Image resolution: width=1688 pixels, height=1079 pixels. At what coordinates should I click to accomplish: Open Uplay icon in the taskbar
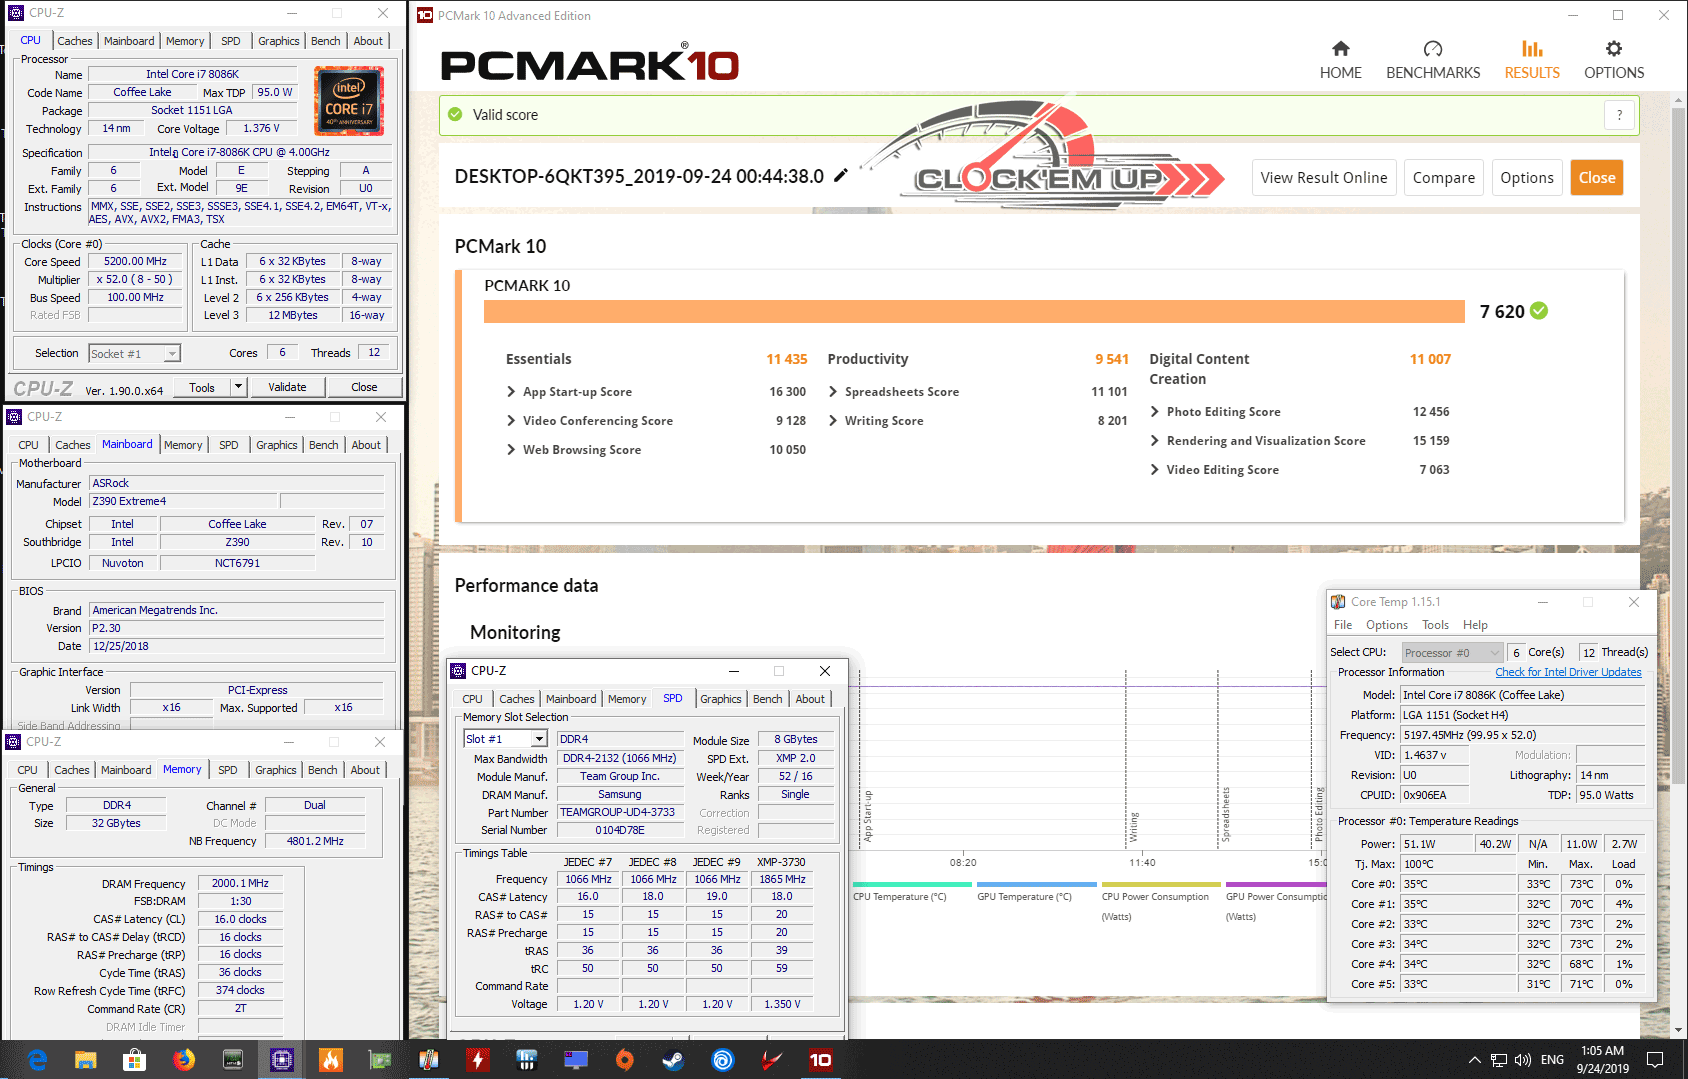722,1060
